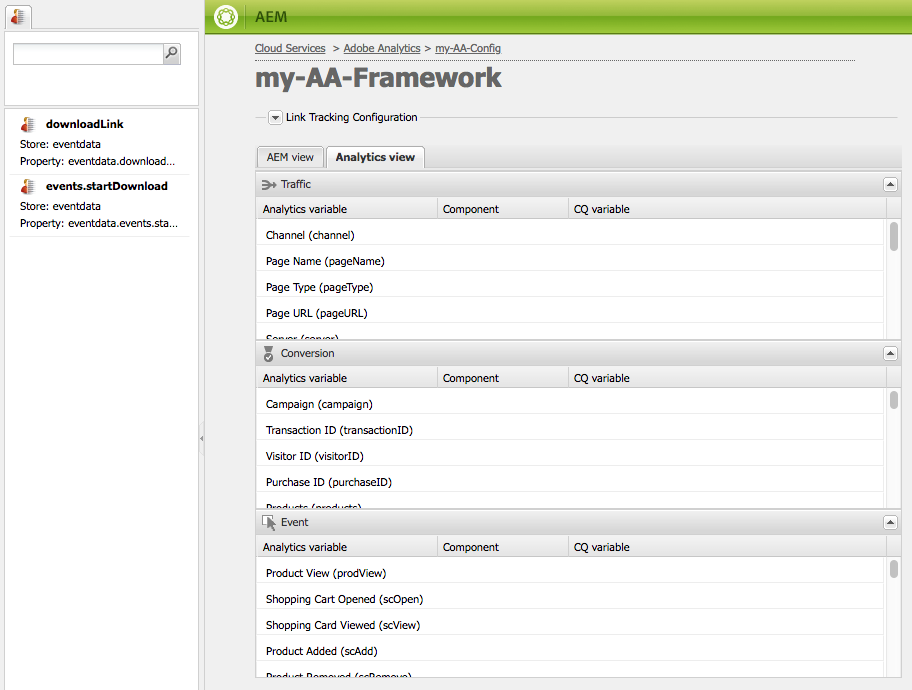Open my-AA-Config breadcrumb link
Viewport: 912px width, 690px height.
point(468,48)
